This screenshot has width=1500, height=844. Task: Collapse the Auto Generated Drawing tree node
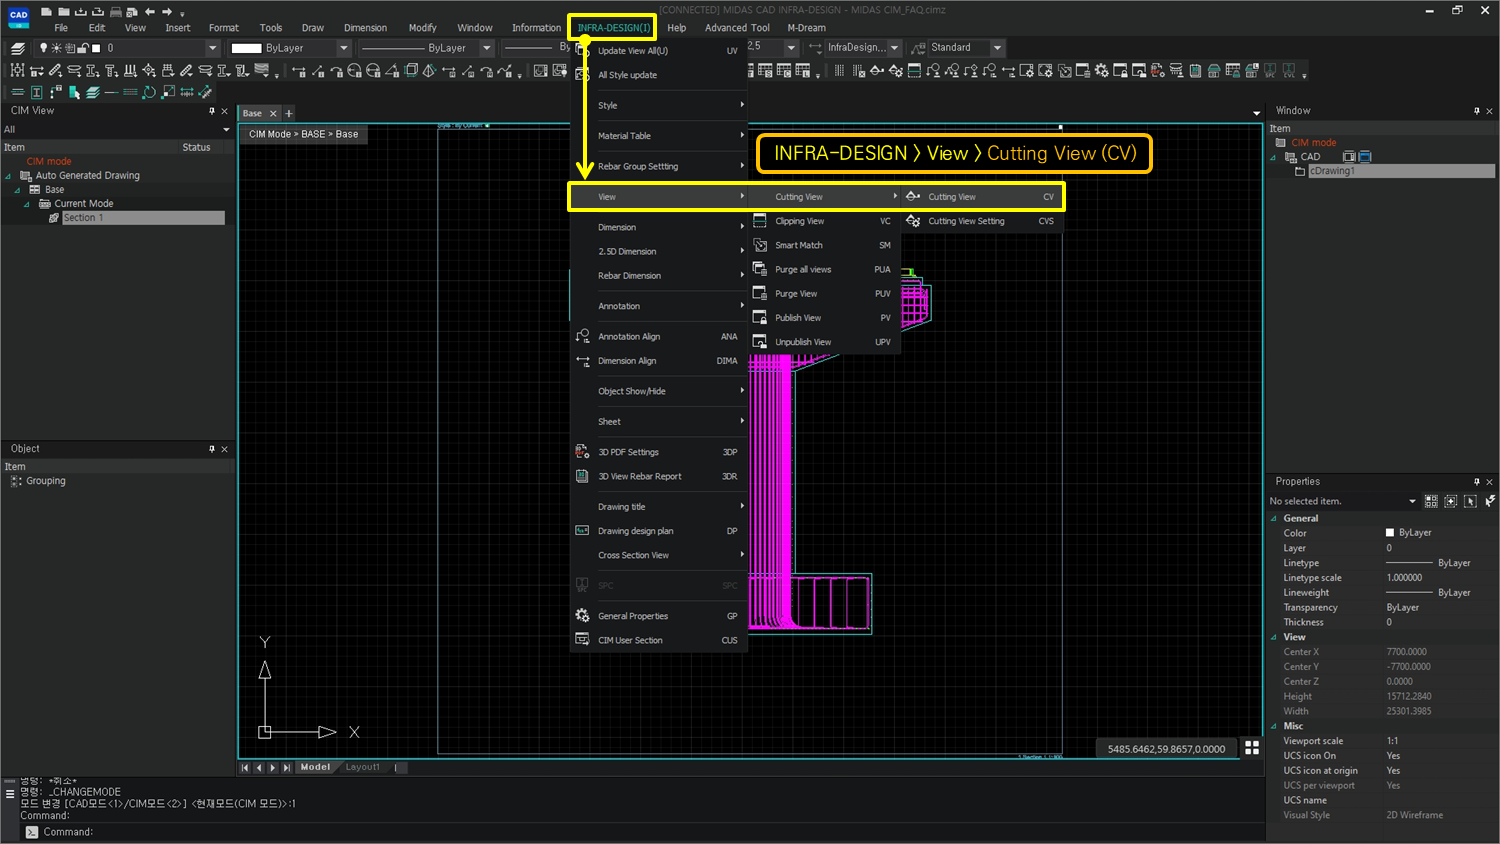click(x=9, y=176)
